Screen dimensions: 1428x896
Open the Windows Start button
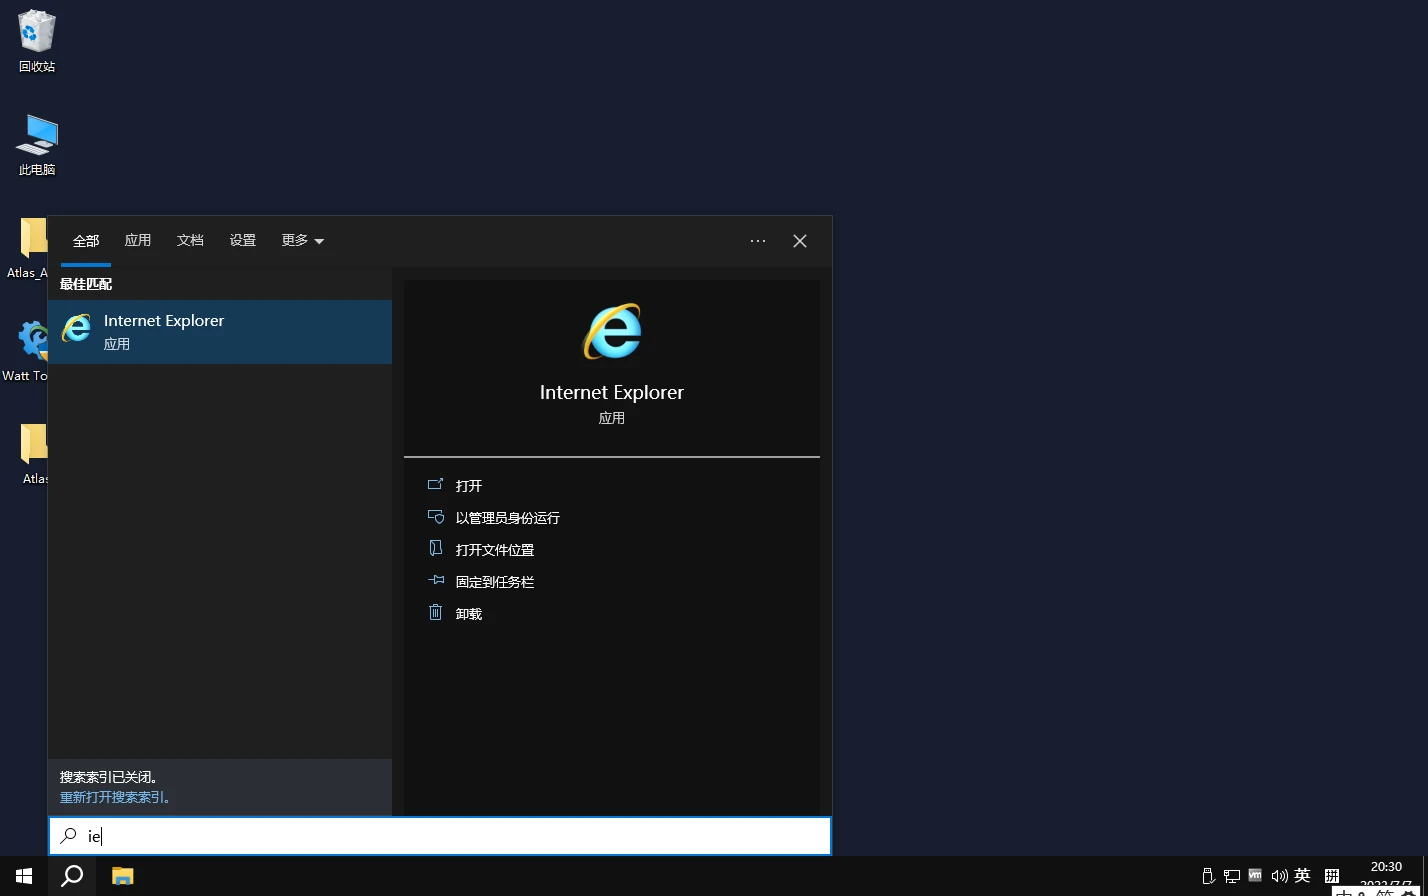pos(24,876)
